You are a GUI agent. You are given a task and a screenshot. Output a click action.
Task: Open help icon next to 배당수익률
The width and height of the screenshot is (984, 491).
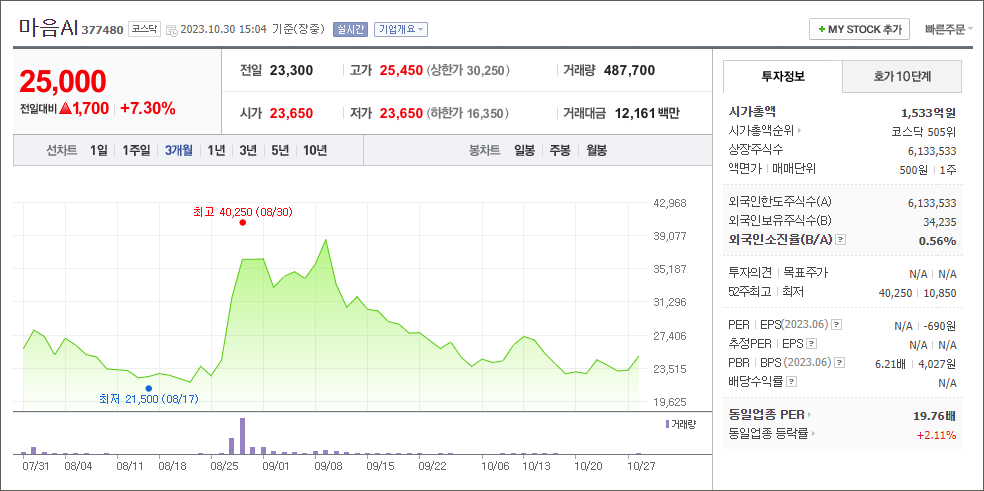(791, 381)
